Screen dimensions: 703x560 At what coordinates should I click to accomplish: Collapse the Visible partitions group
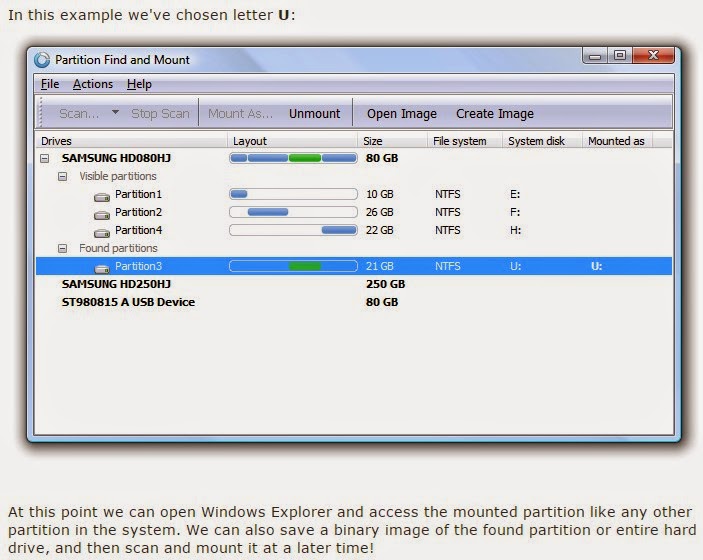pos(62,176)
